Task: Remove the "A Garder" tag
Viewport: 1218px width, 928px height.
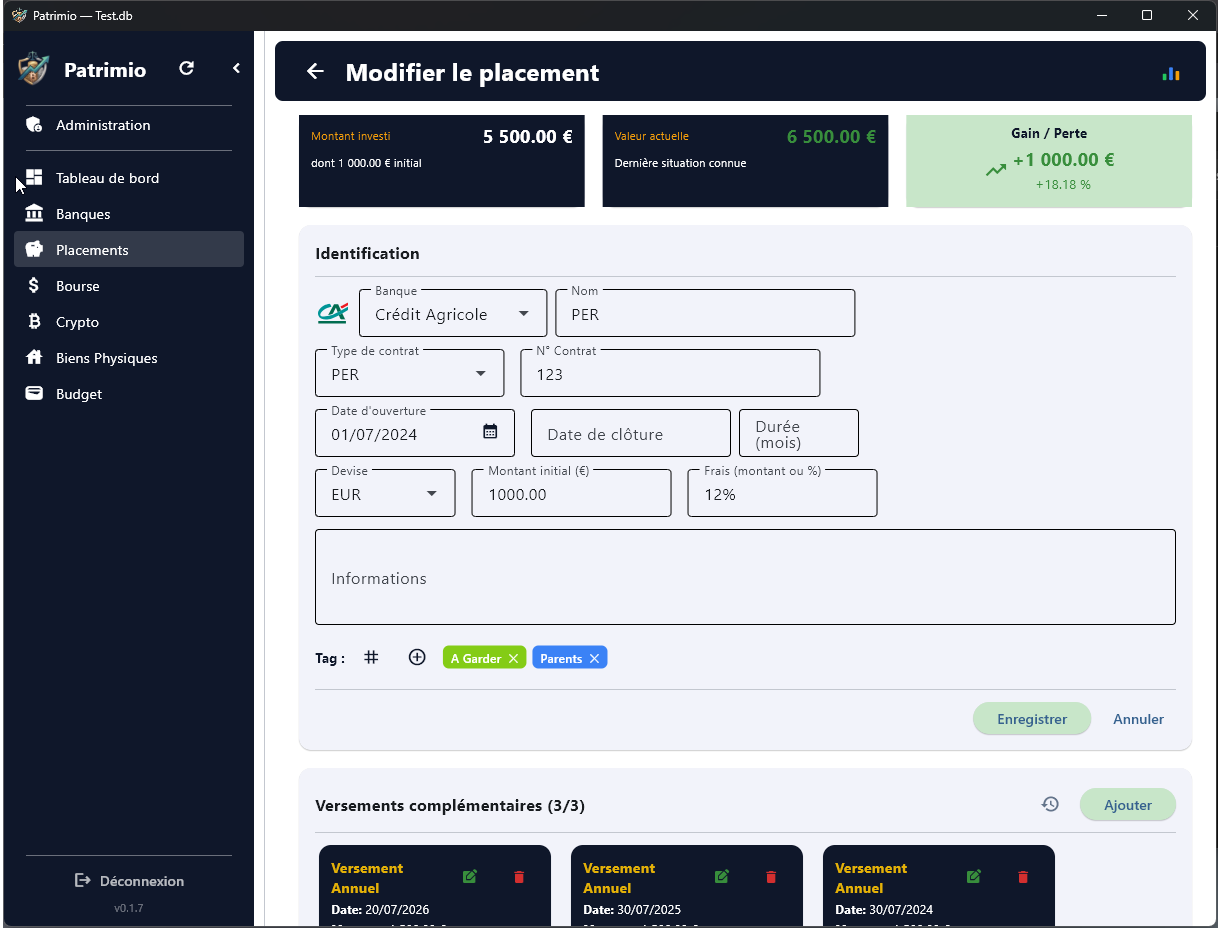Action: [513, 658]
